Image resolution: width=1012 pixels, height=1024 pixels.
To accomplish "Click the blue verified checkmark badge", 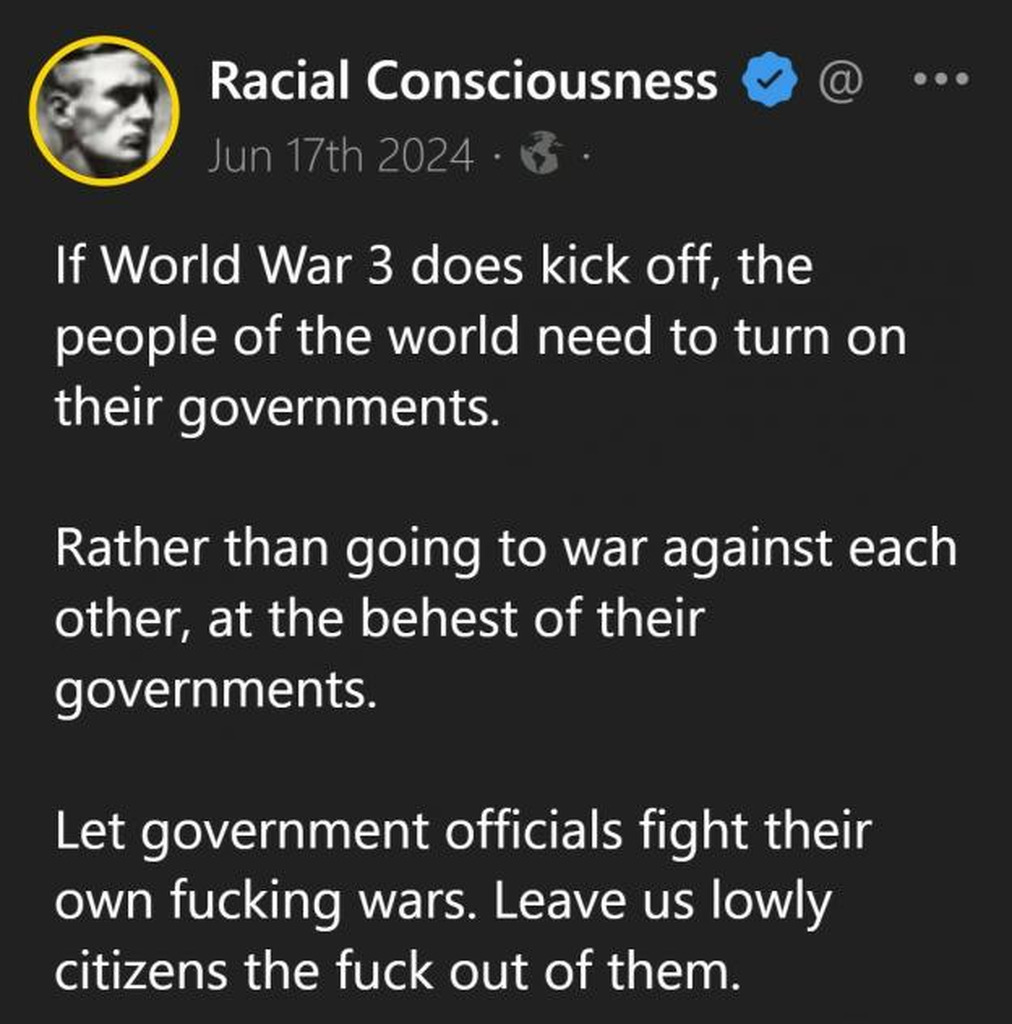I will pos(770,80).
